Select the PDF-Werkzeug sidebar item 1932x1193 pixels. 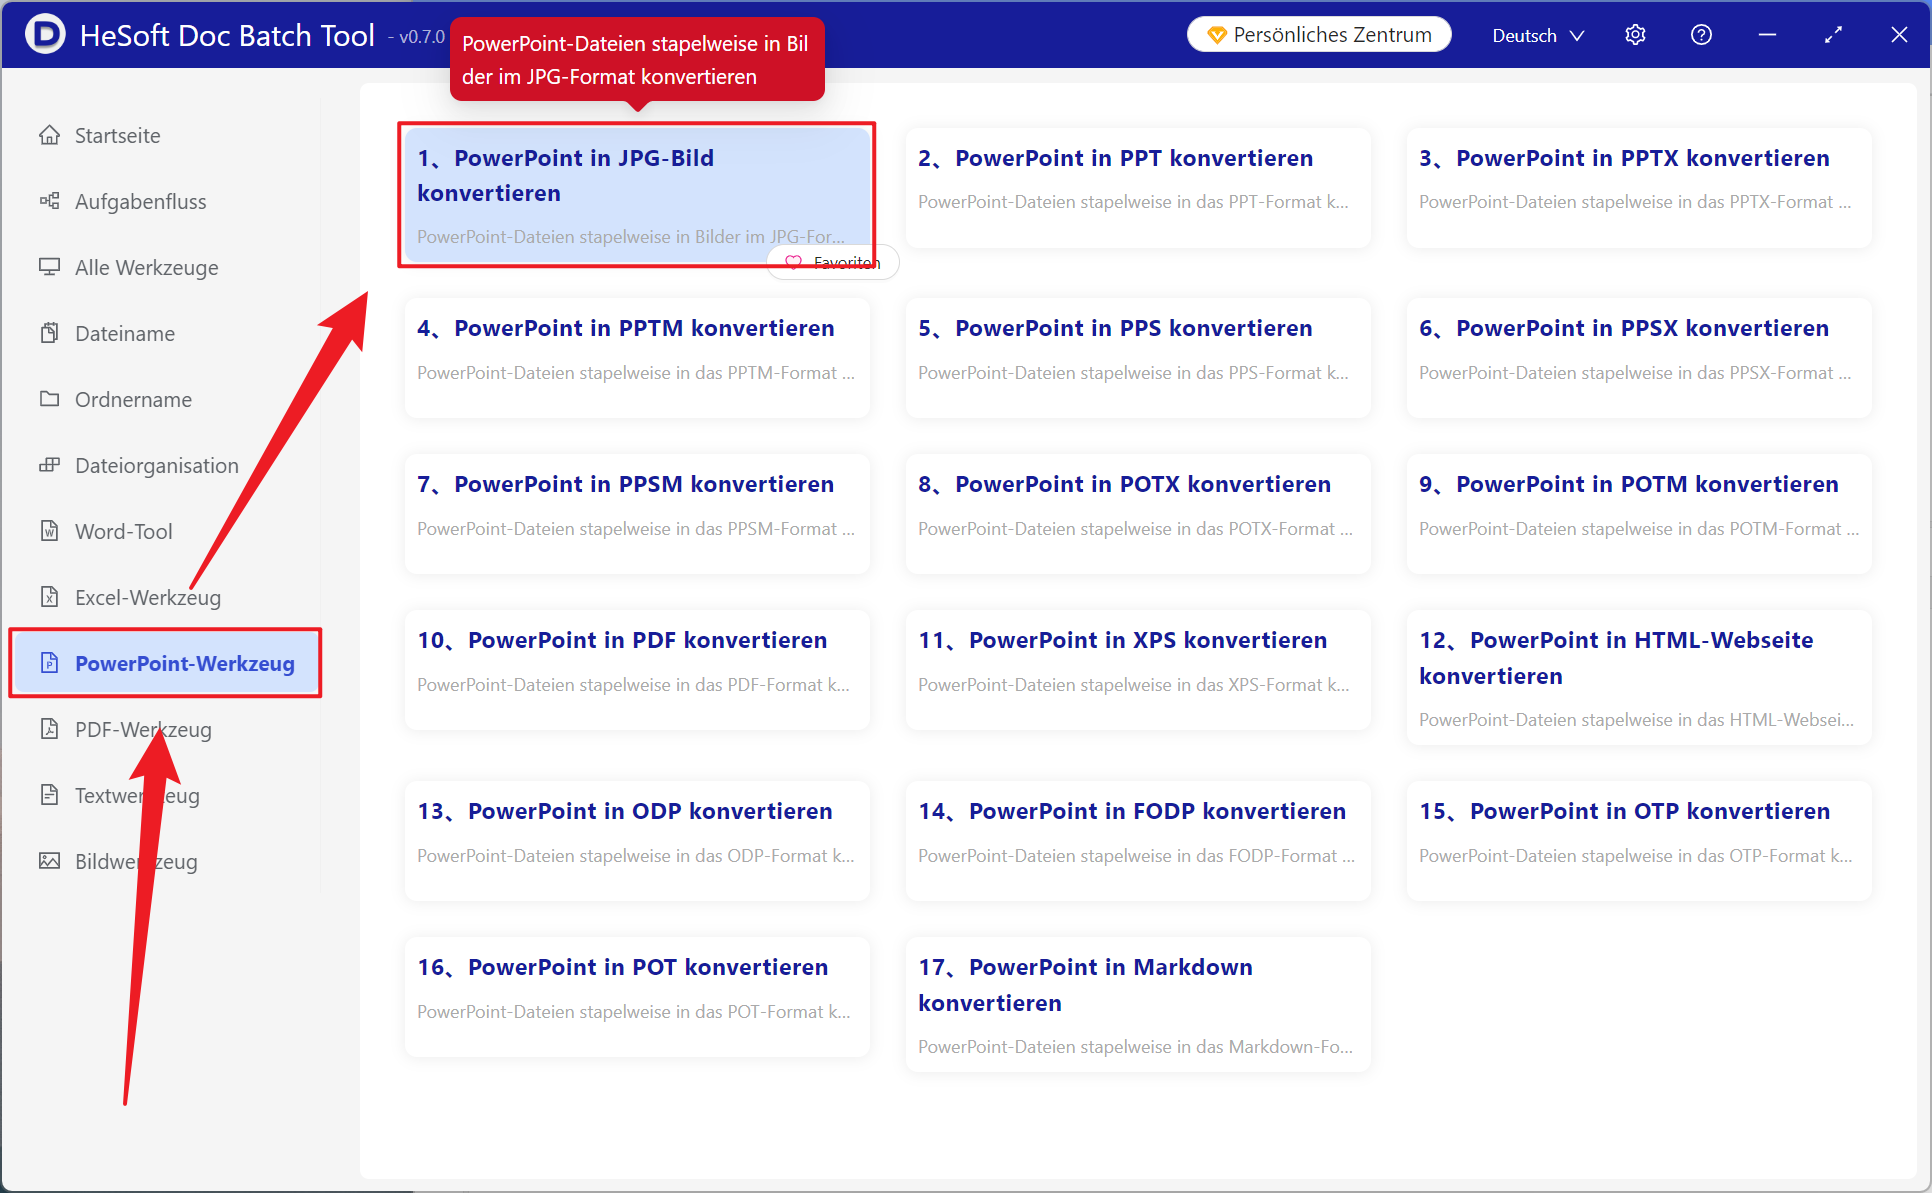(143, 729)
